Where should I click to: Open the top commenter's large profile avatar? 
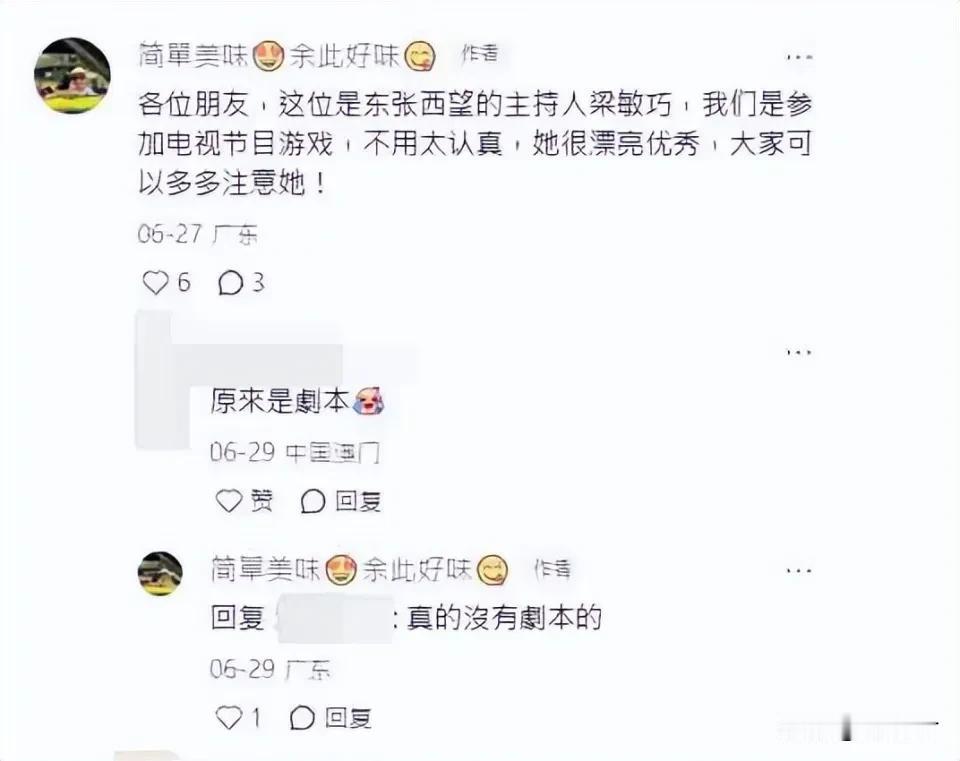72,75
